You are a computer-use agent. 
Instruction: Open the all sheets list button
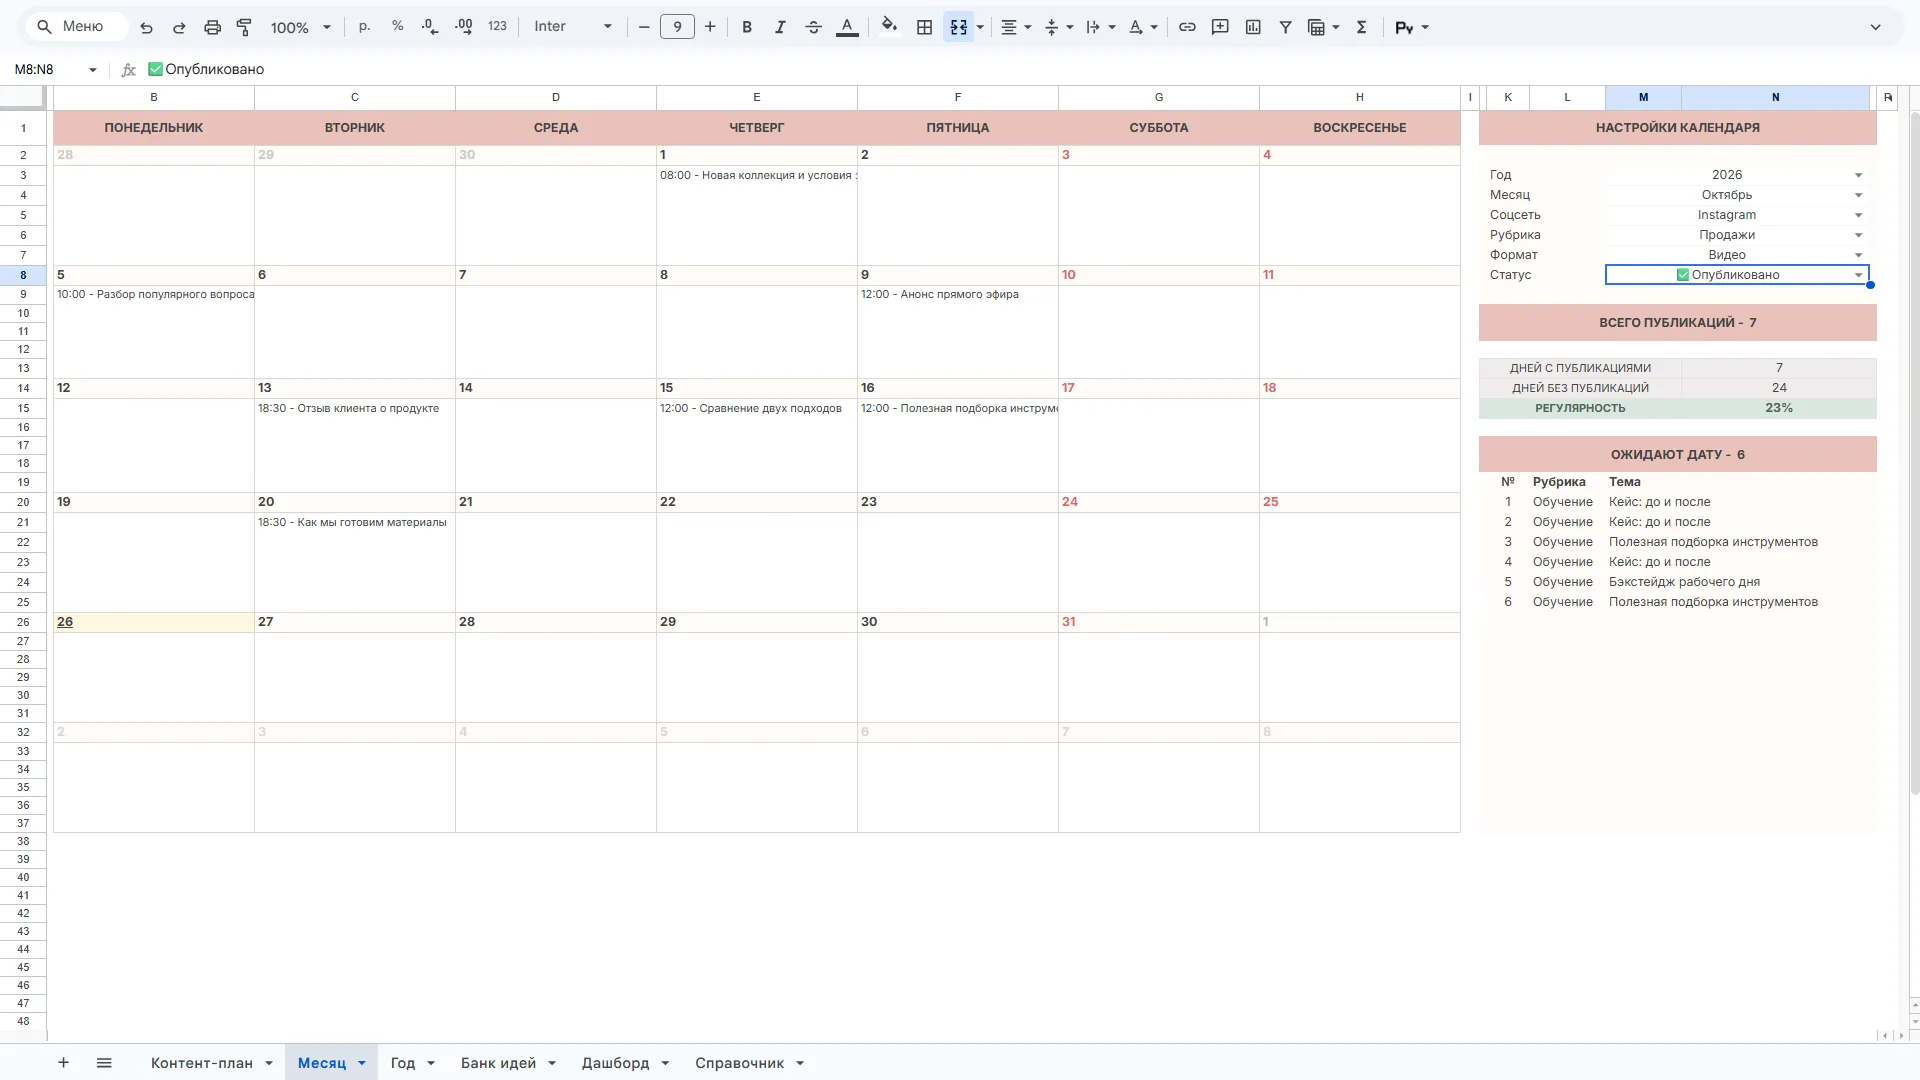104,1063
